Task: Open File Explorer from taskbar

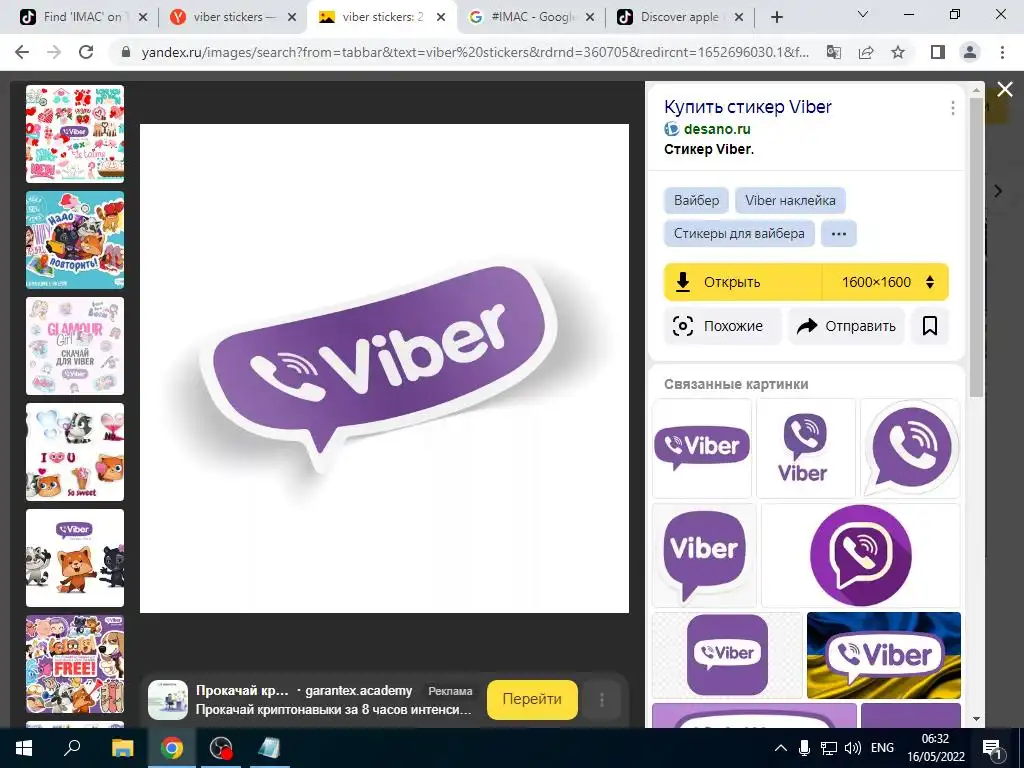Action: [122, 748]
